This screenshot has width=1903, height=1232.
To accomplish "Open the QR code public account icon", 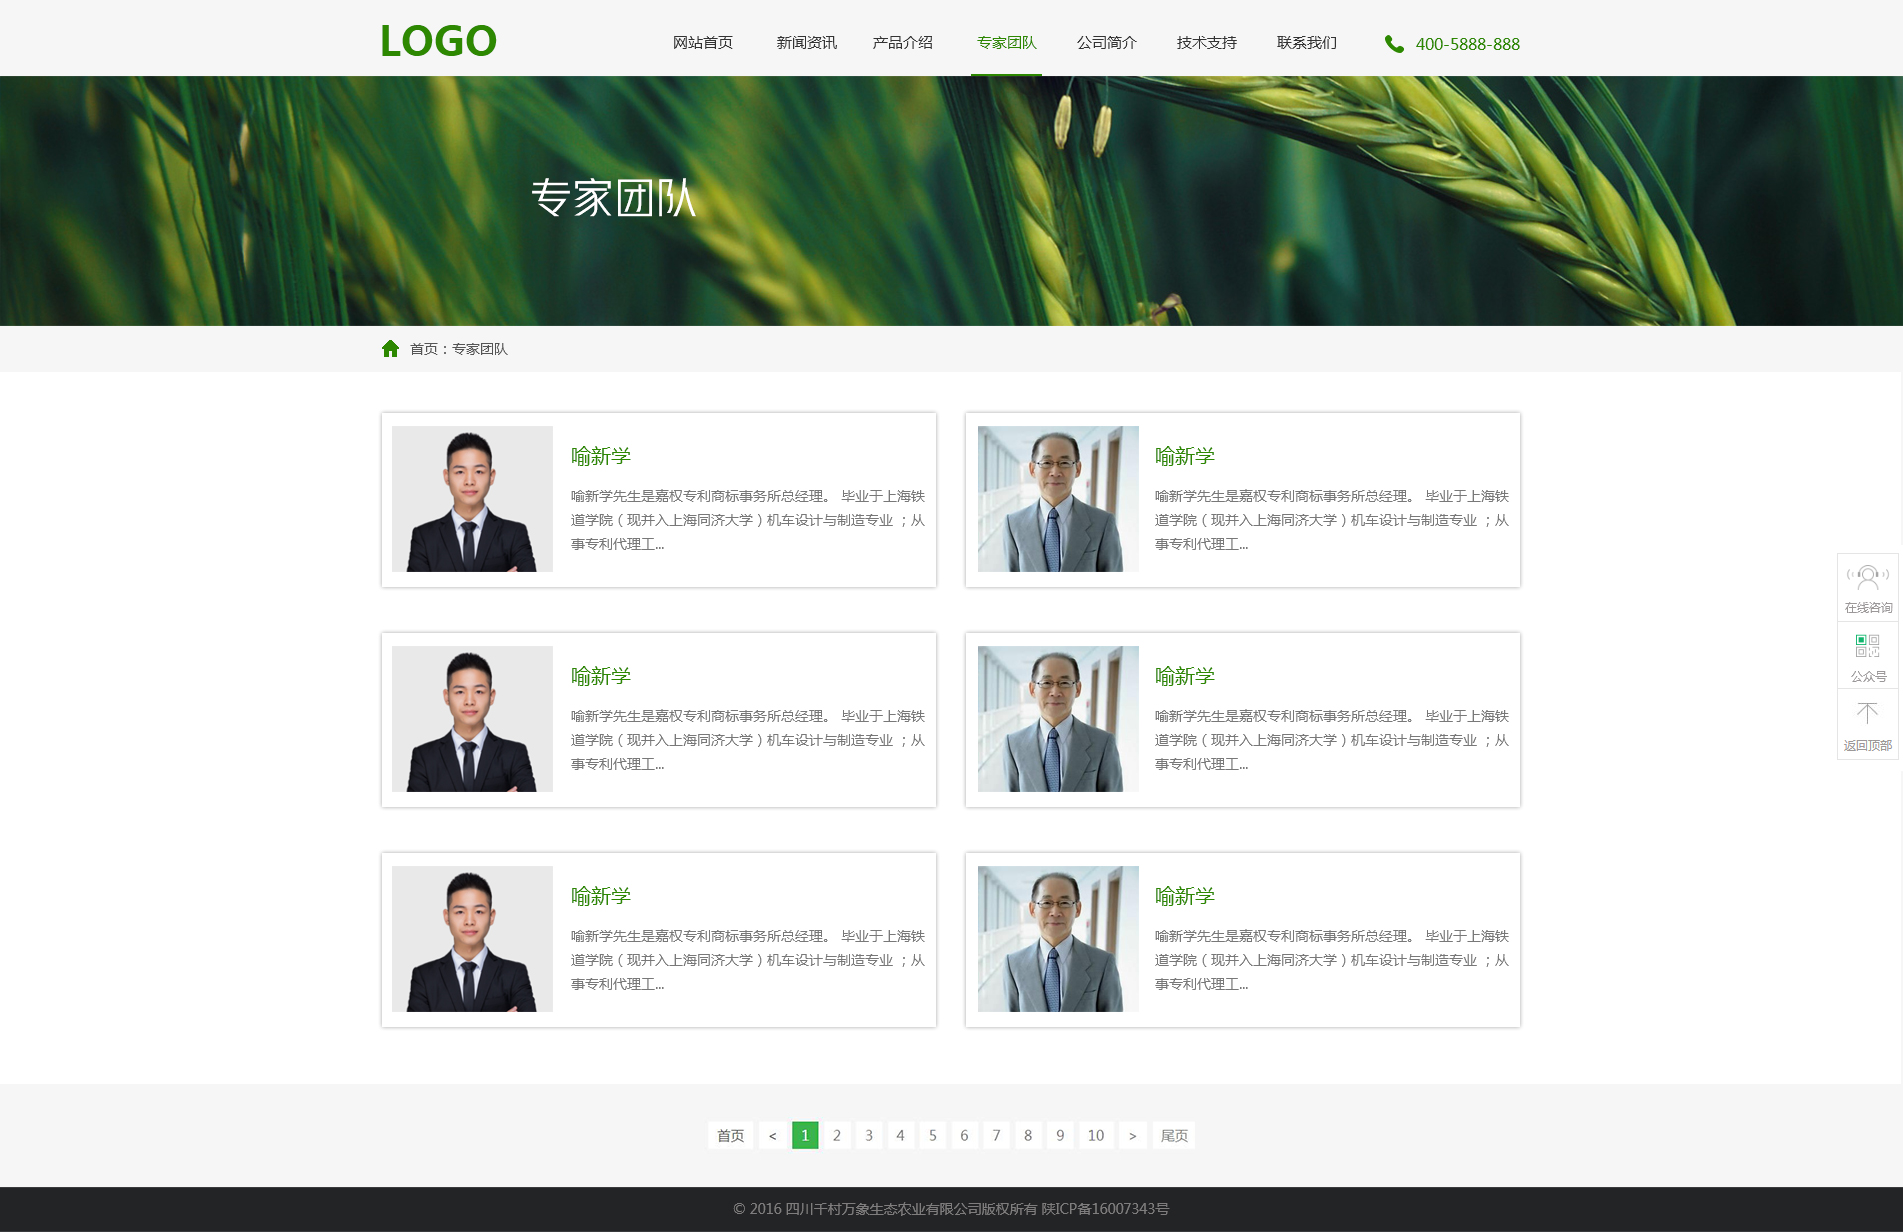I will (x=1867, y=645).
